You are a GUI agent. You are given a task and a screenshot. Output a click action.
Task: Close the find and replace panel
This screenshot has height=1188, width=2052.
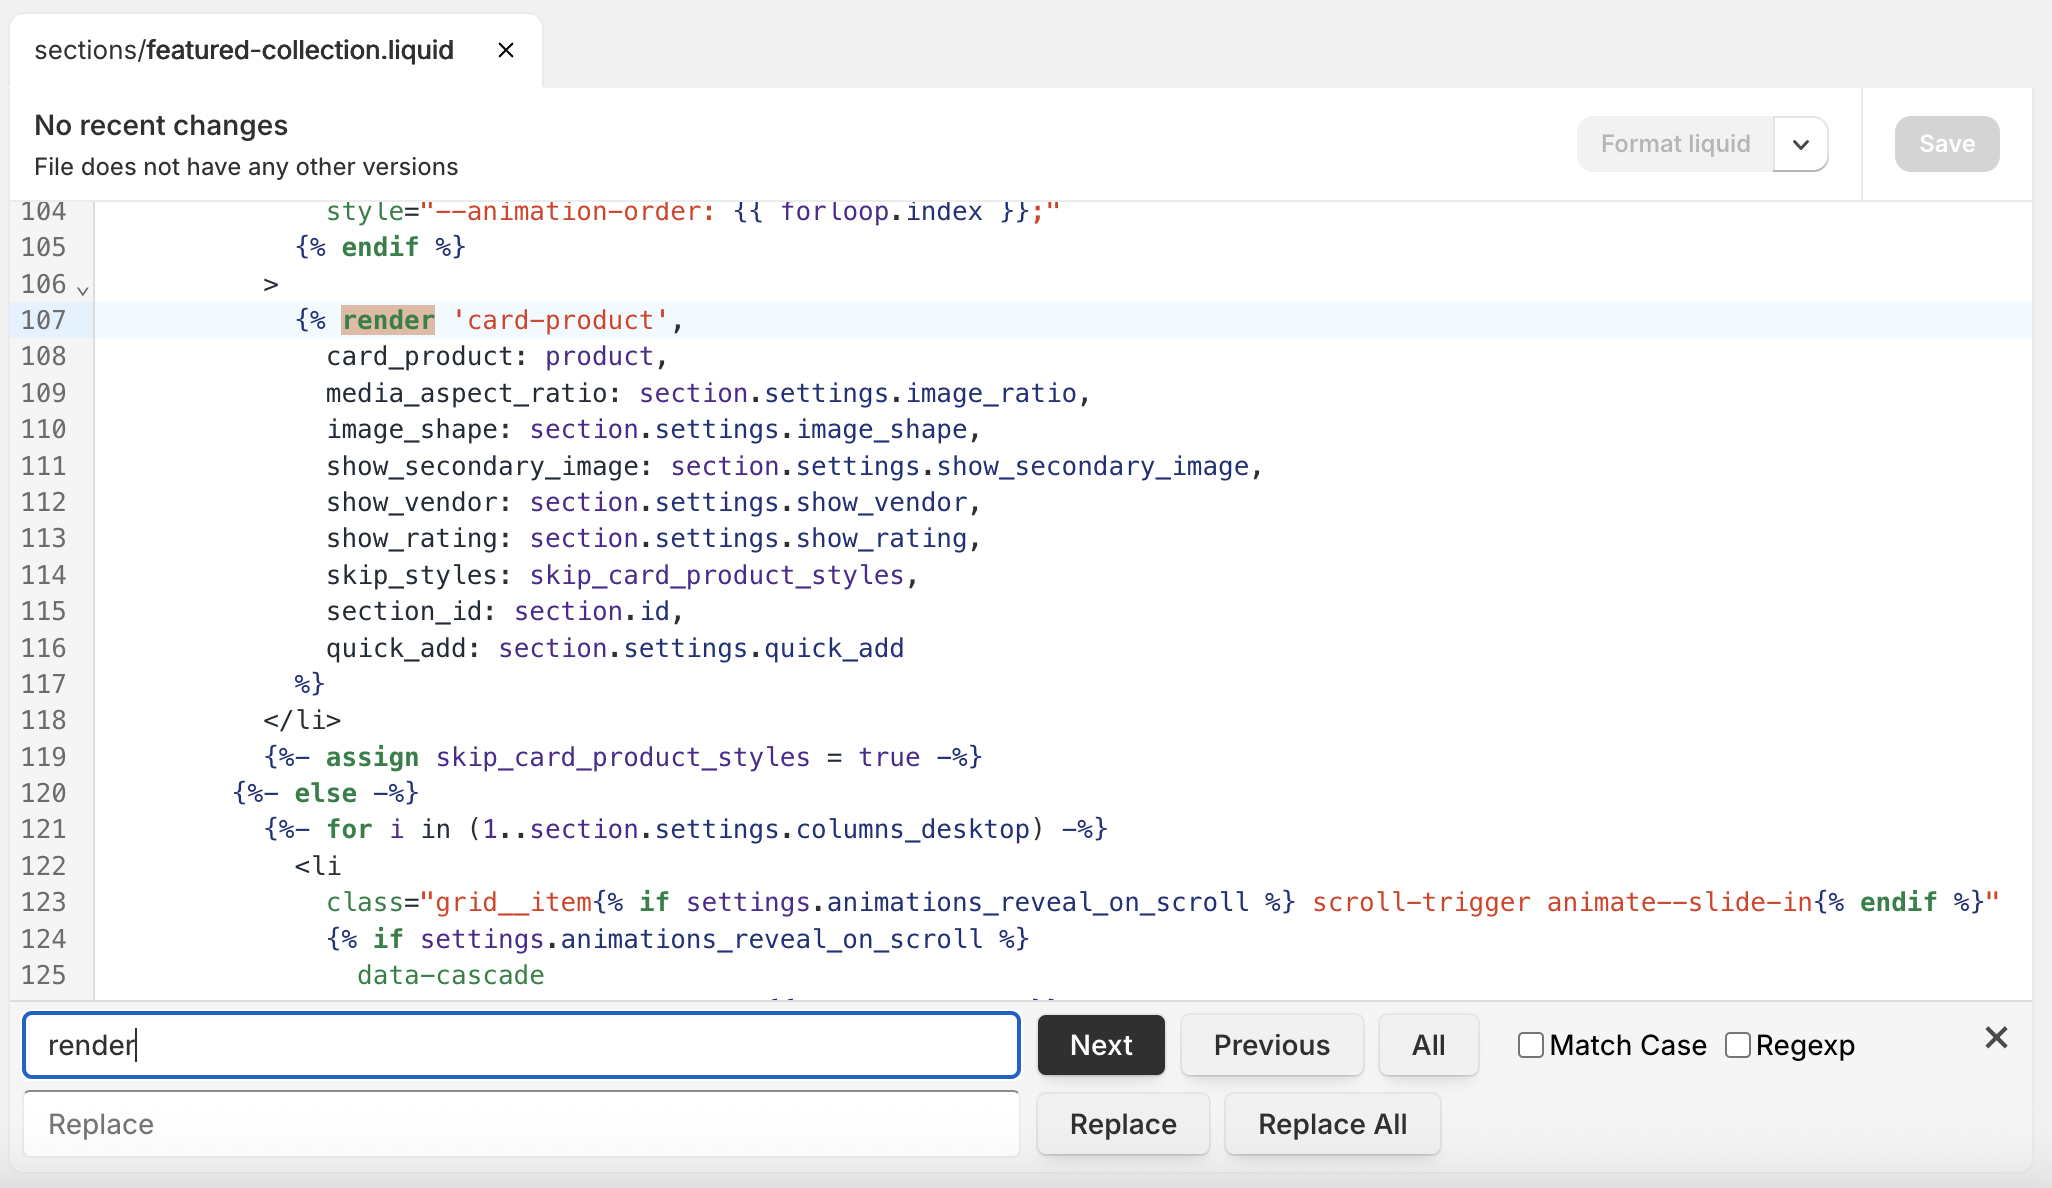tap(1996, 1038)
